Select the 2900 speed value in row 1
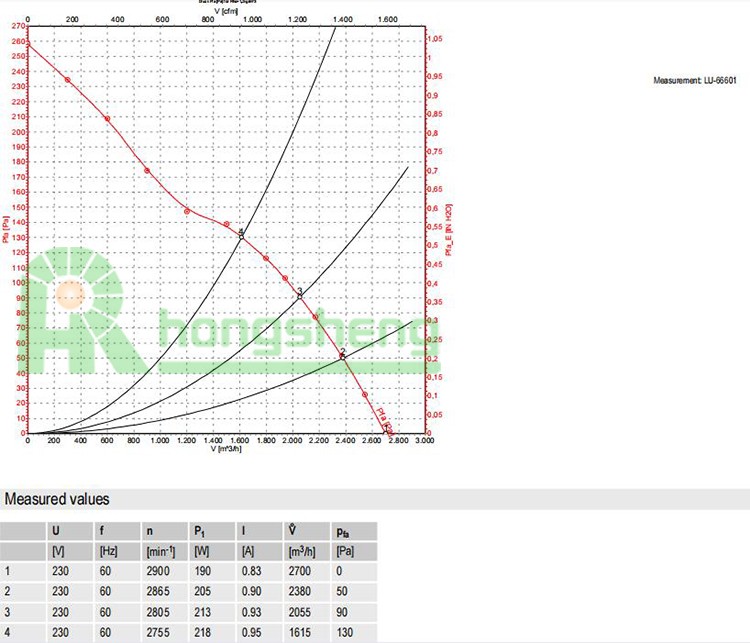Image resolution: width=750 pixels, height=643 pixels. click(159, 571)
